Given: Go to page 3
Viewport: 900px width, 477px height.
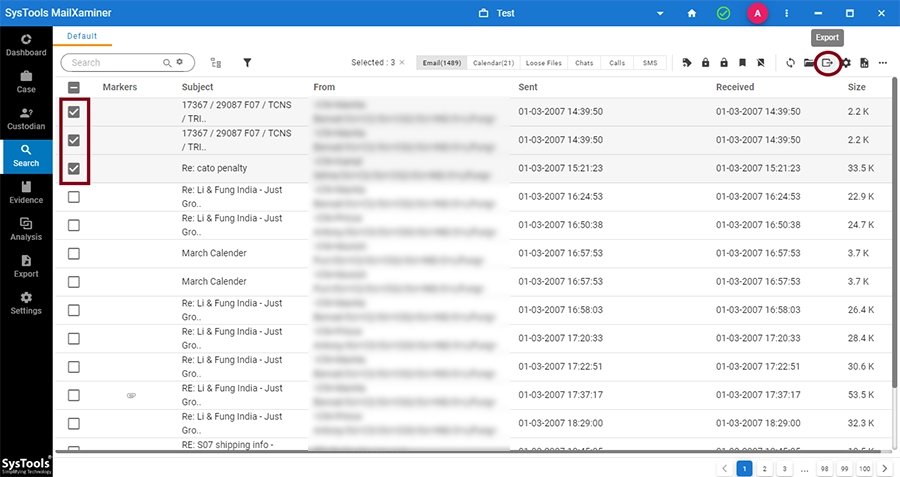Looking at the screenshot, I should pyautogui.click(x=784, y=468).
